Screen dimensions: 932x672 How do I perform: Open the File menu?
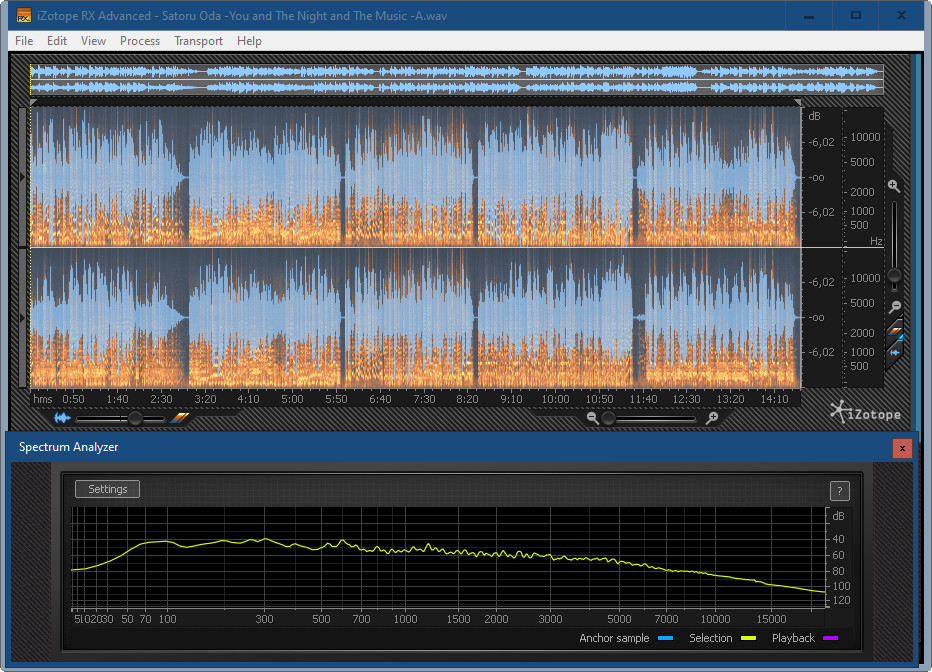click(x=24, y=41)
